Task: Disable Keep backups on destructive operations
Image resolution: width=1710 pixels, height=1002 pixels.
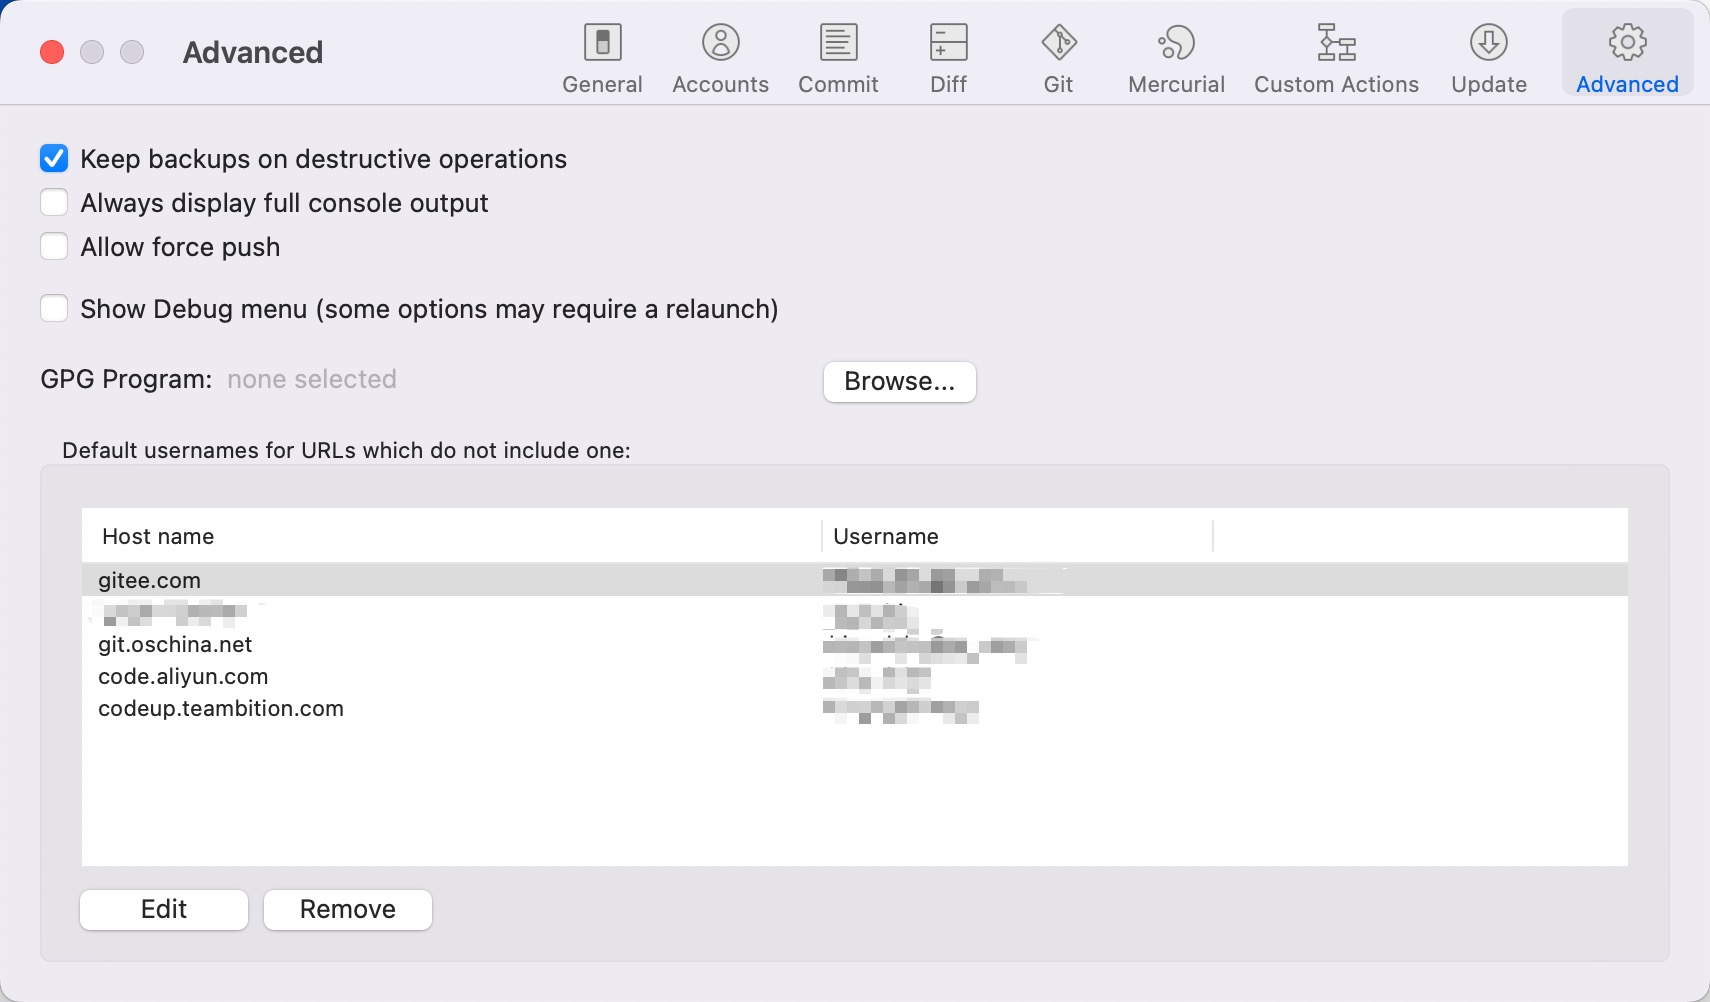Action: [x=54, y=159]
